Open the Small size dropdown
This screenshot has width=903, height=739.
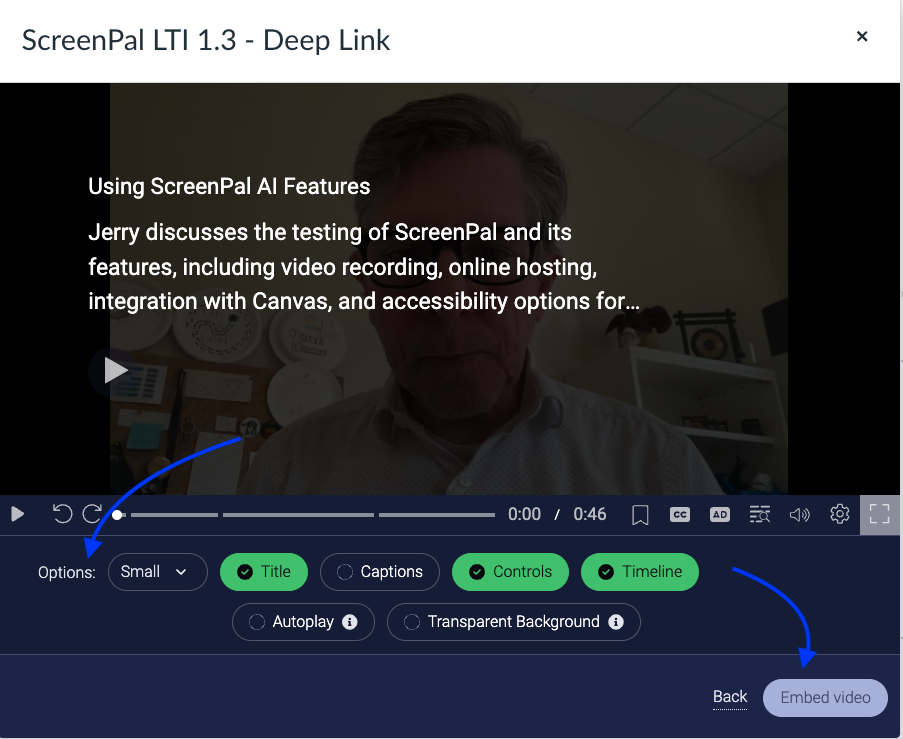pyautogui.click(x=157, y=572)
